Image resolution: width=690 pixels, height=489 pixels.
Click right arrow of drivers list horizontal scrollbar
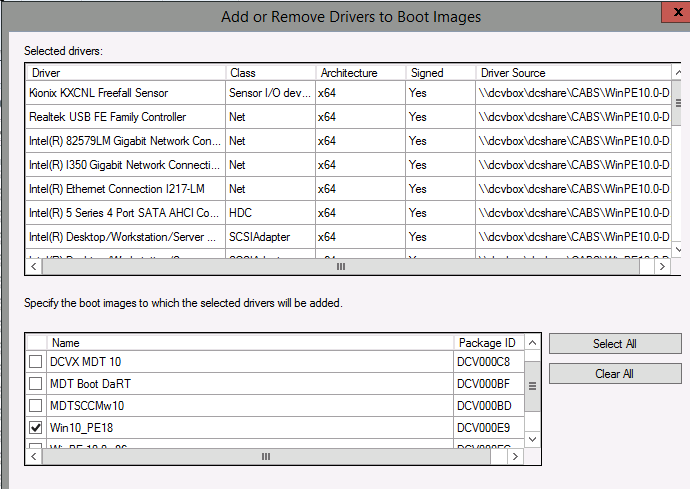[662, 266]
